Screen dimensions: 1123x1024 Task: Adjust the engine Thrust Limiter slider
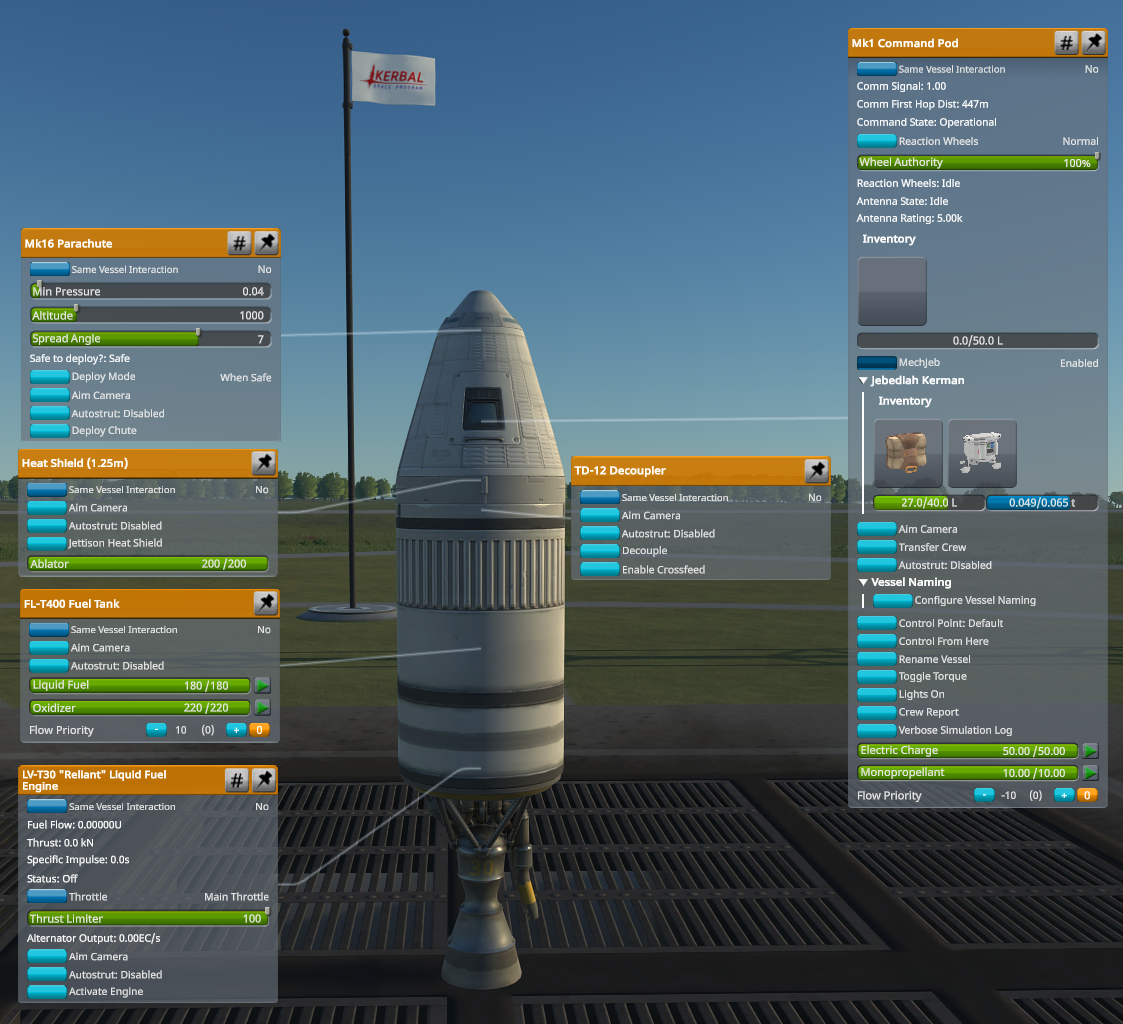click(148, 918)
